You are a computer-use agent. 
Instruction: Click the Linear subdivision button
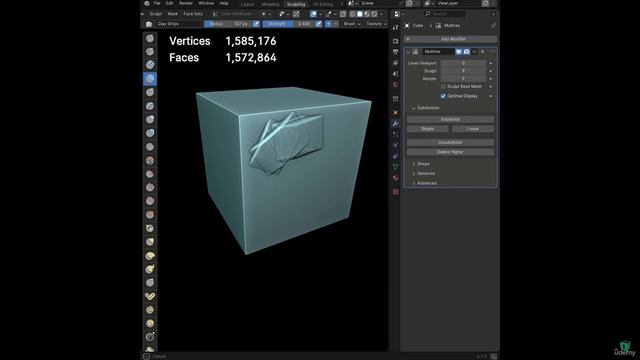point(473,129)
